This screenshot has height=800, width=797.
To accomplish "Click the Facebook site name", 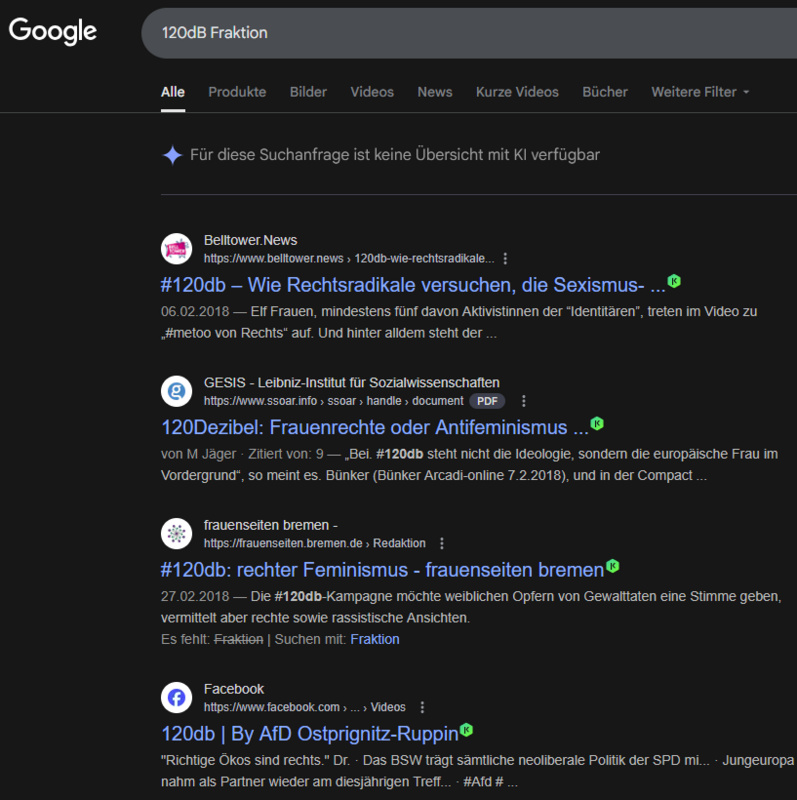I will (x=234, y=689).
